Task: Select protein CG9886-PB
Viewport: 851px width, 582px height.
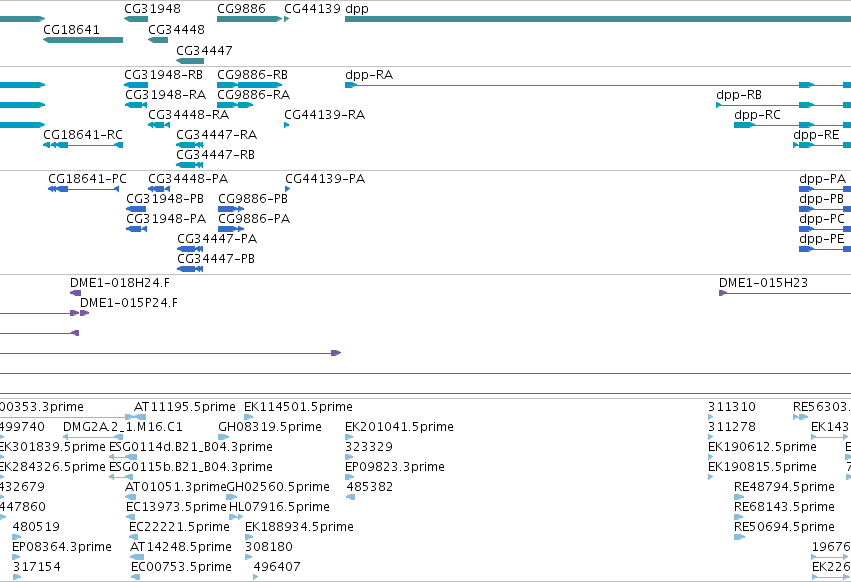Action: tap(253, 199)
